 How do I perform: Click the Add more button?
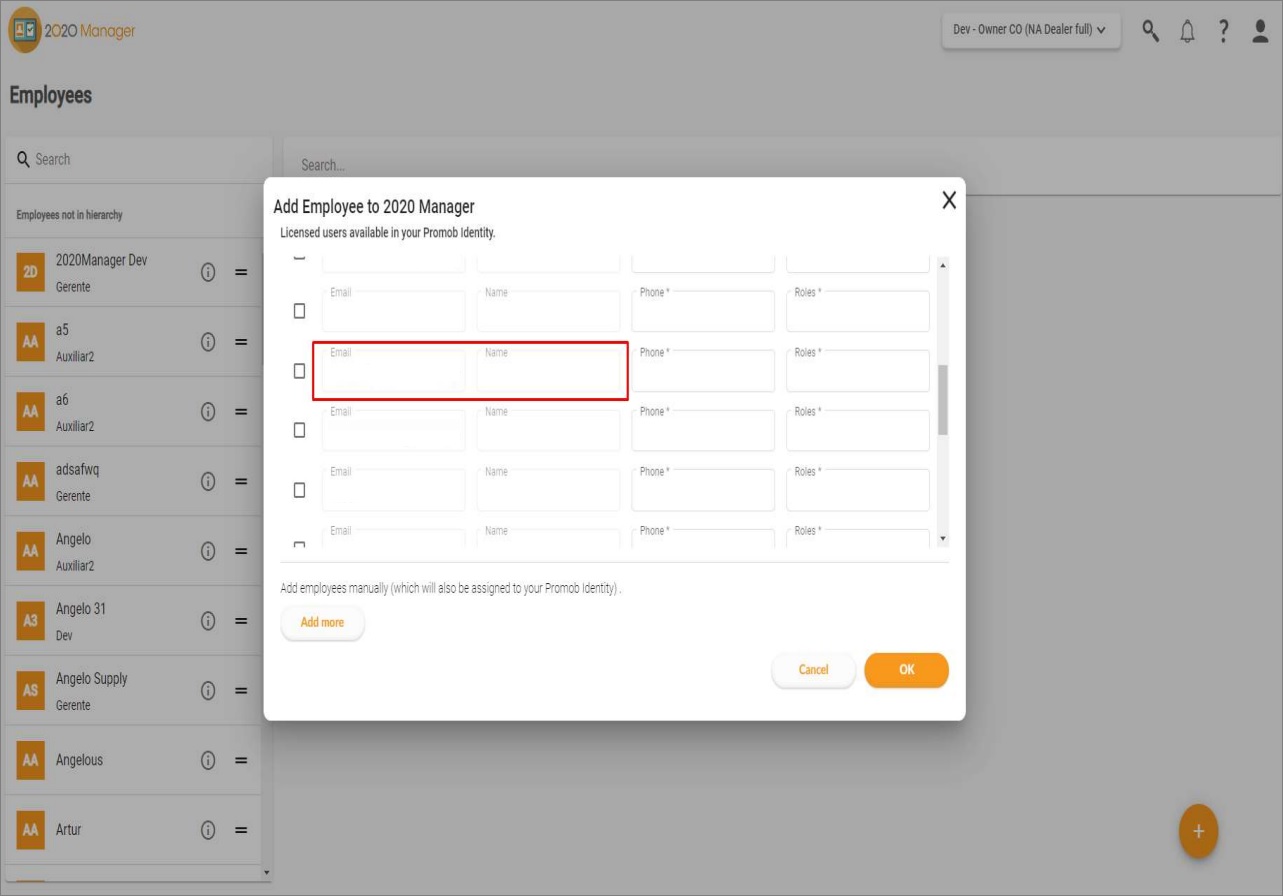coord(322,622)
